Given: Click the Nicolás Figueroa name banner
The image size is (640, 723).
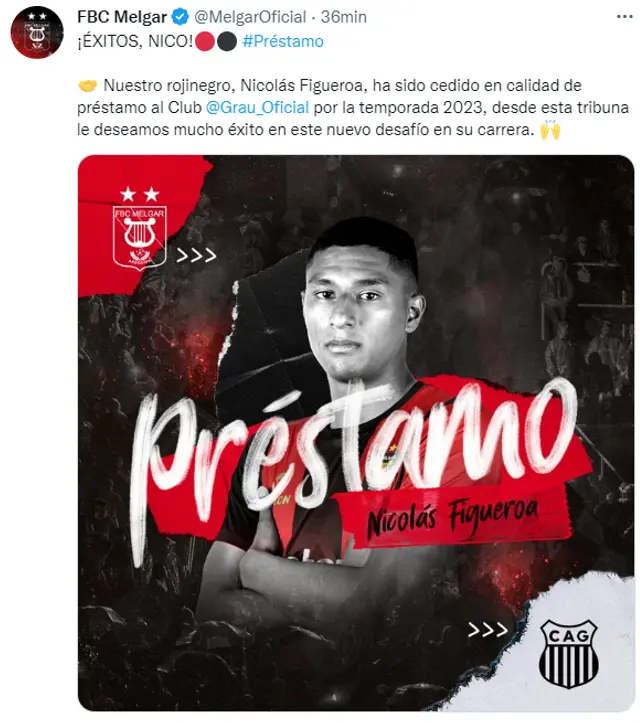Looking at the screenshot, I should pyautogui.click(x=454, y=516).
